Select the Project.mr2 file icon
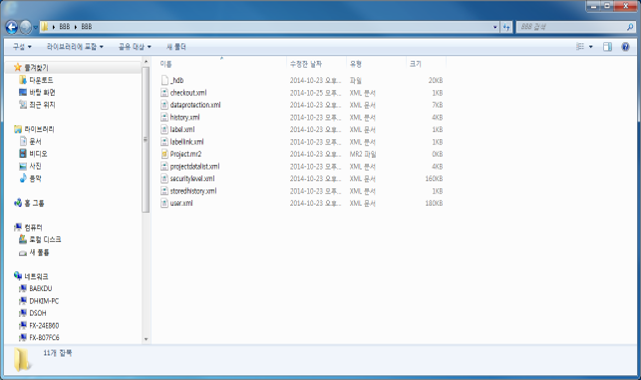 pos(164,154)
